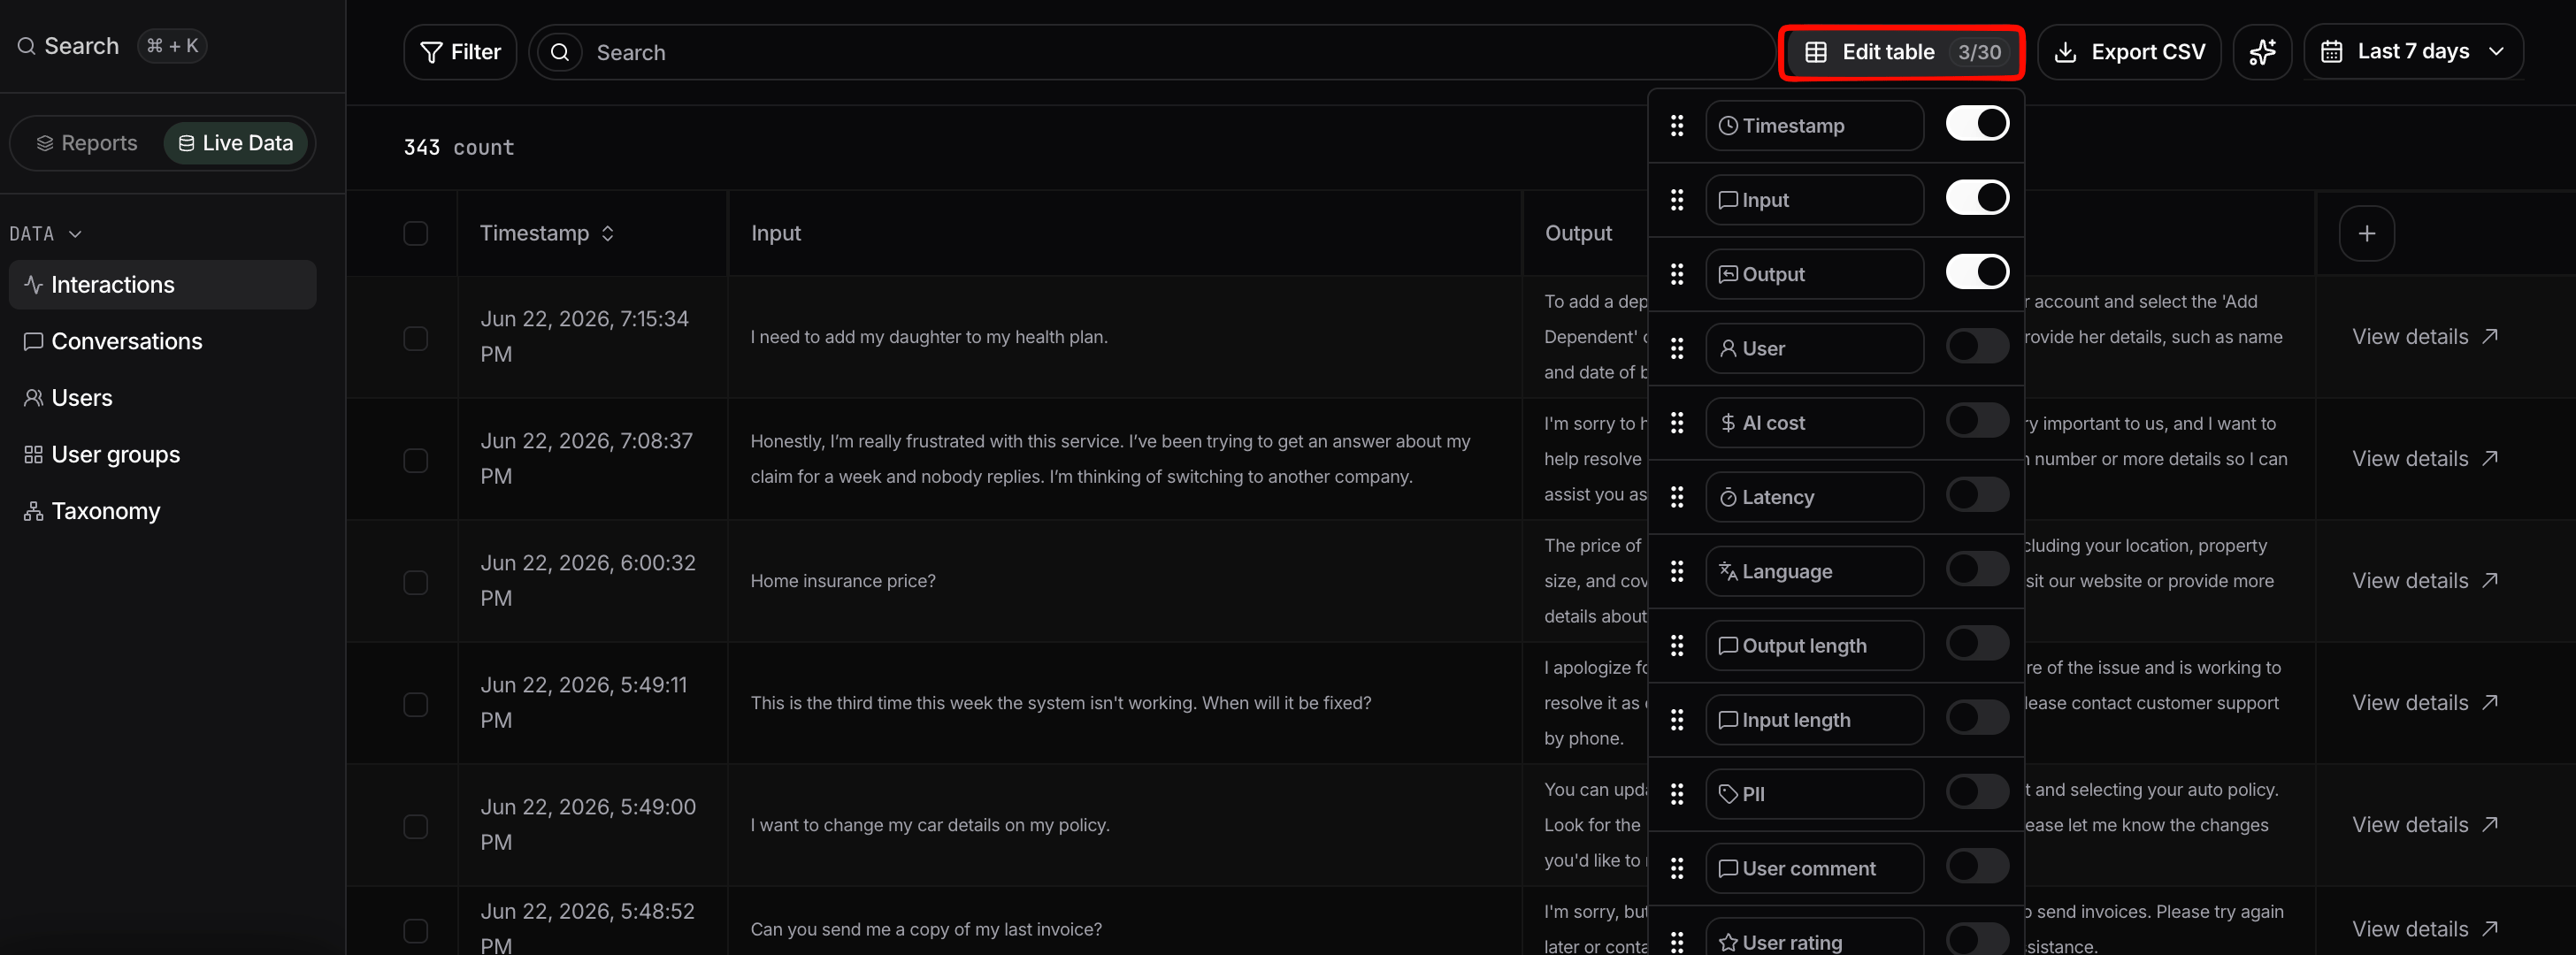Open View details for 6:00:32 PM row

(2425, 581)
